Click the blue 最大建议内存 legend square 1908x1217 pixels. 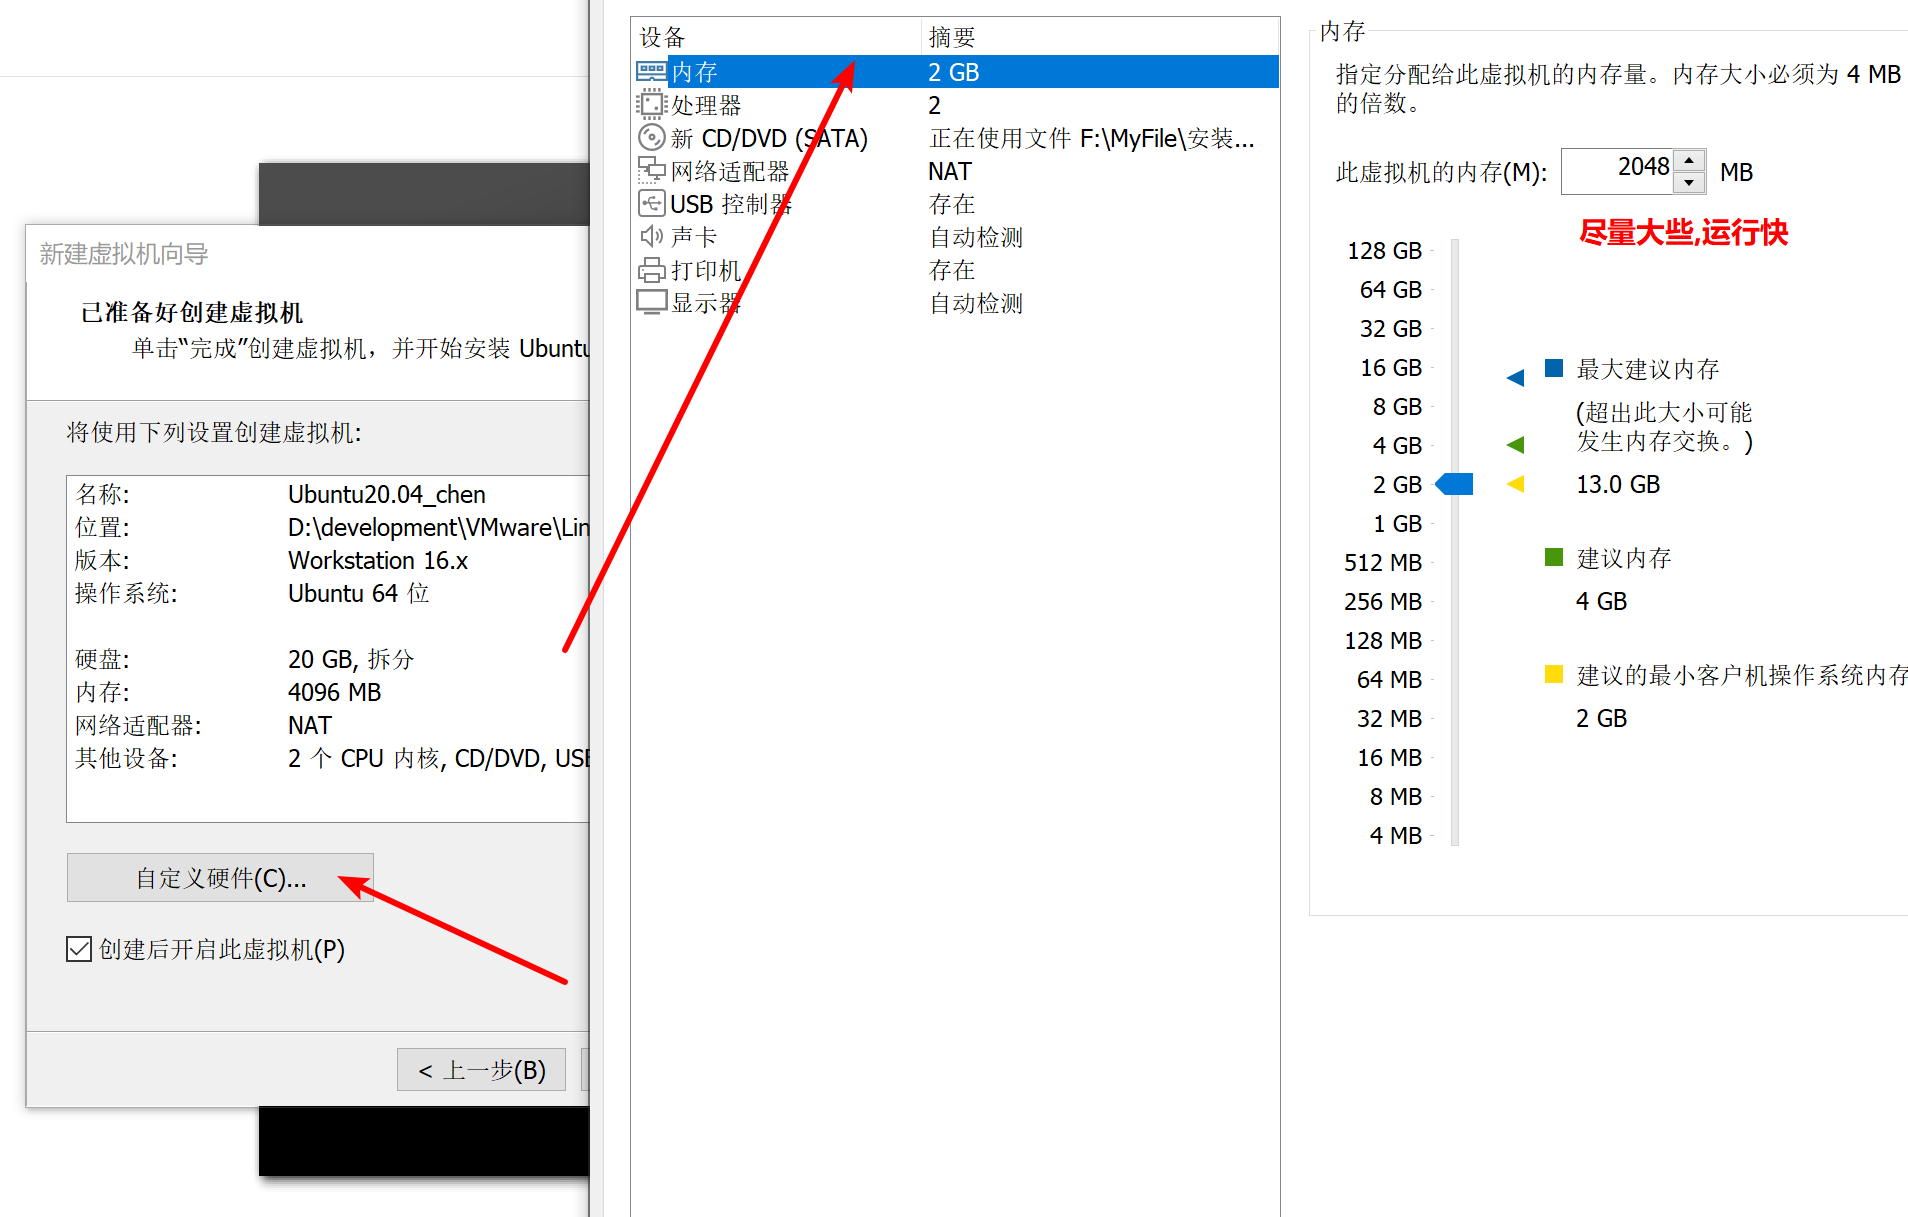pyautogui.click(x=1554, y=368)
